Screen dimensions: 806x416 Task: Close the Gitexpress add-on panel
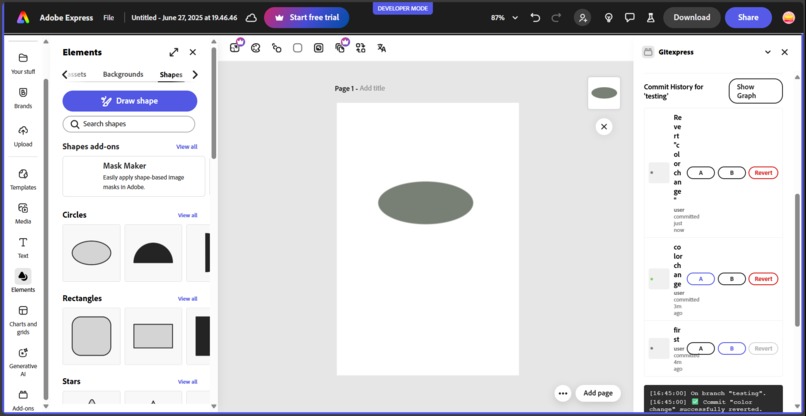coord(784,52)
